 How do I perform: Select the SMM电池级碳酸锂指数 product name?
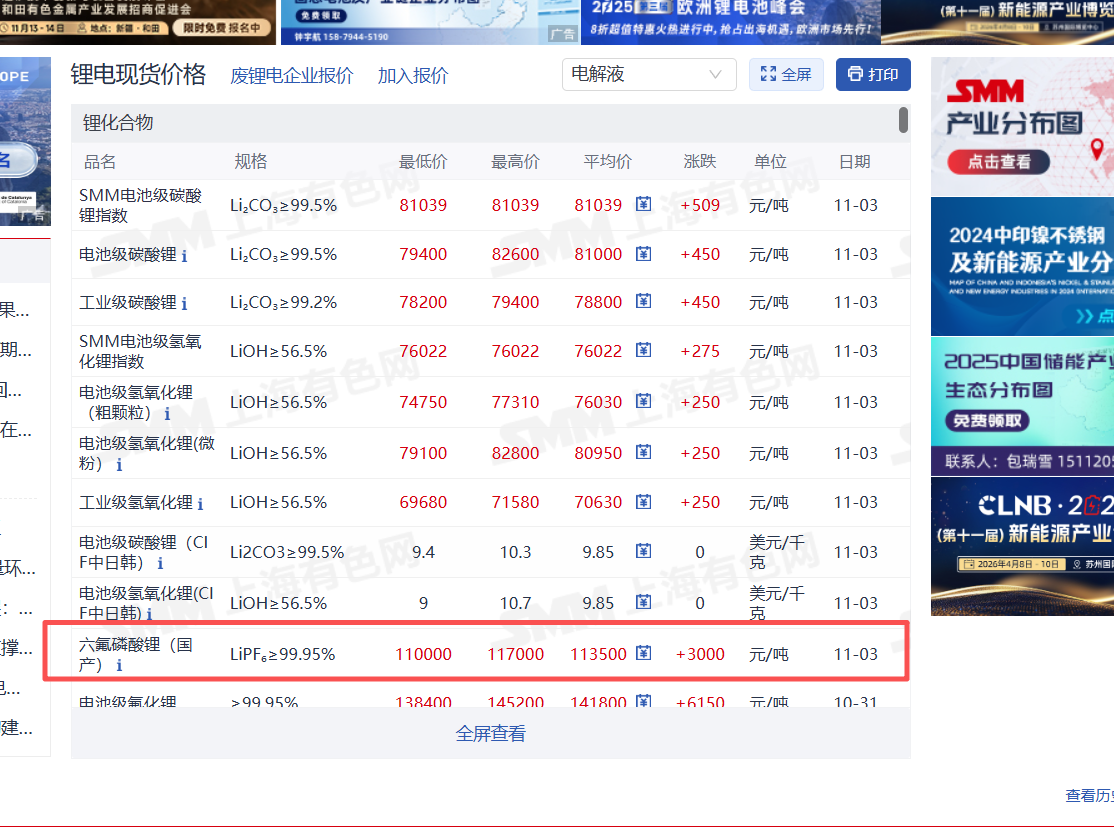coord(141,205)
